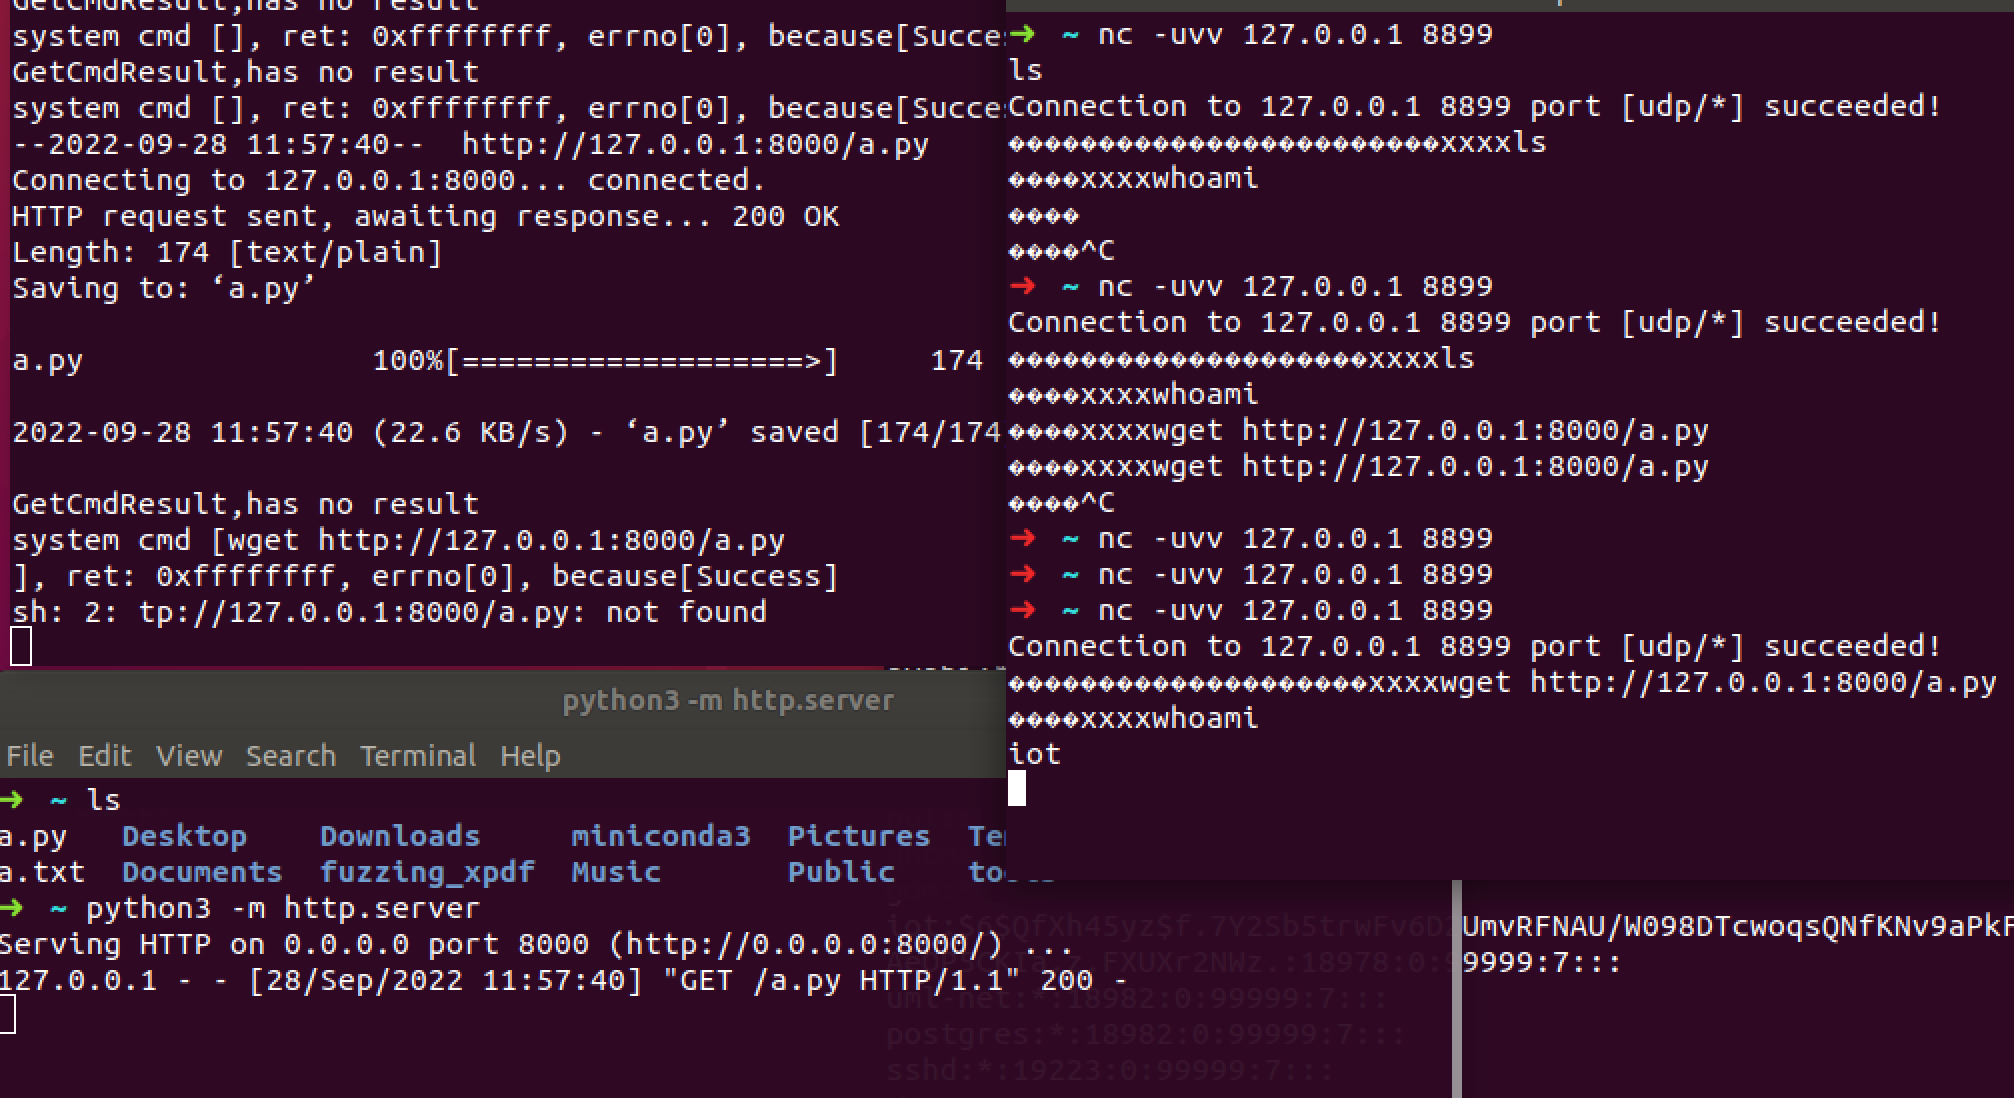Click the wget download progress bar for a.py
Screen dimensions: 2014x1098
pyautogui.click(x=605, y=360)
